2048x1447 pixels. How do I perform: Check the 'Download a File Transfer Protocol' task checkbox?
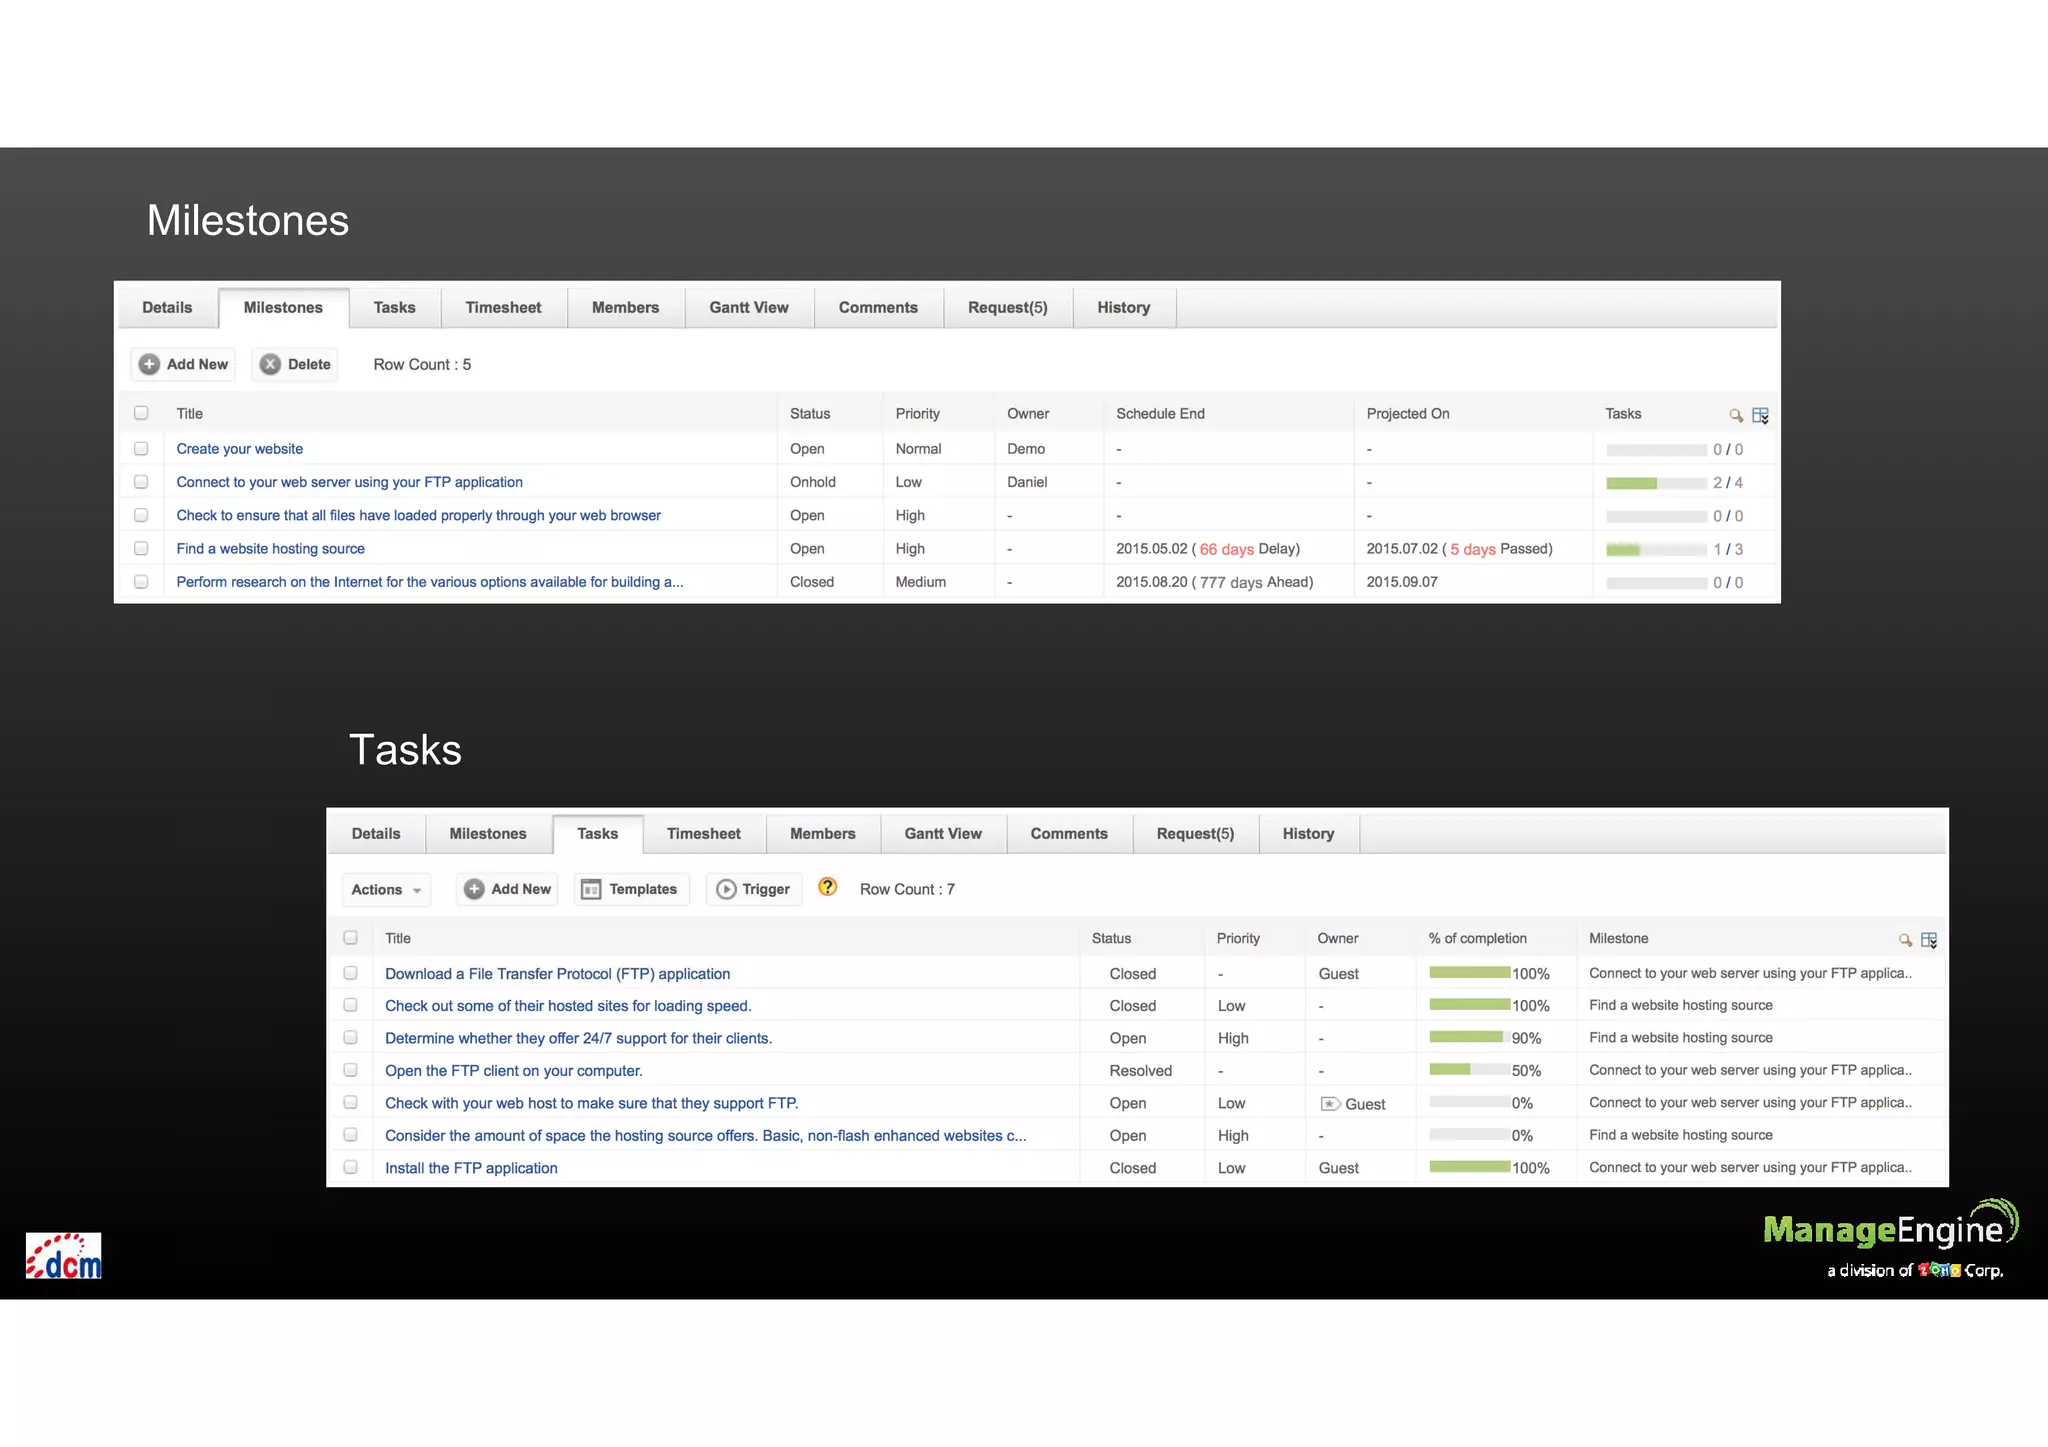(350, 973)
